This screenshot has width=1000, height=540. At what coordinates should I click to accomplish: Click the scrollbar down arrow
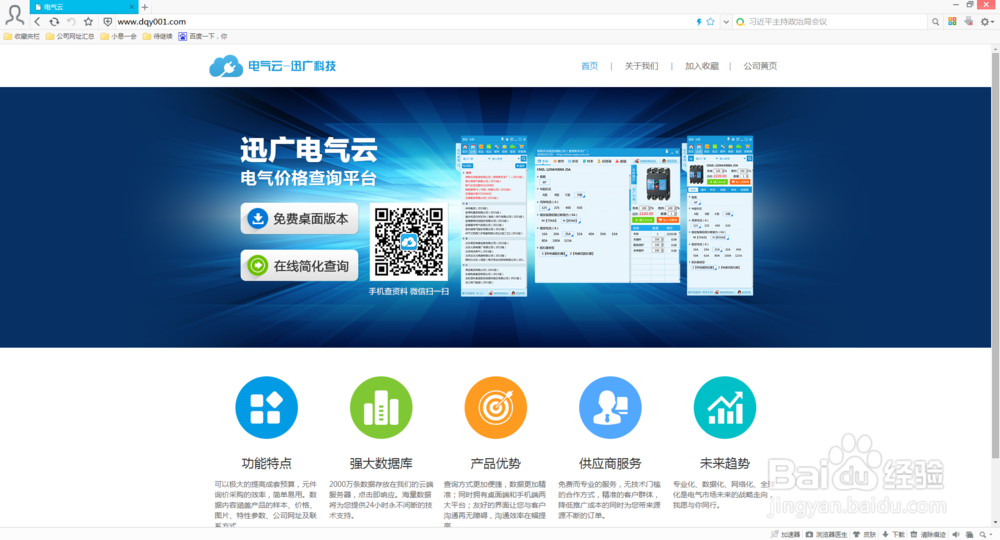click(995, 523)
